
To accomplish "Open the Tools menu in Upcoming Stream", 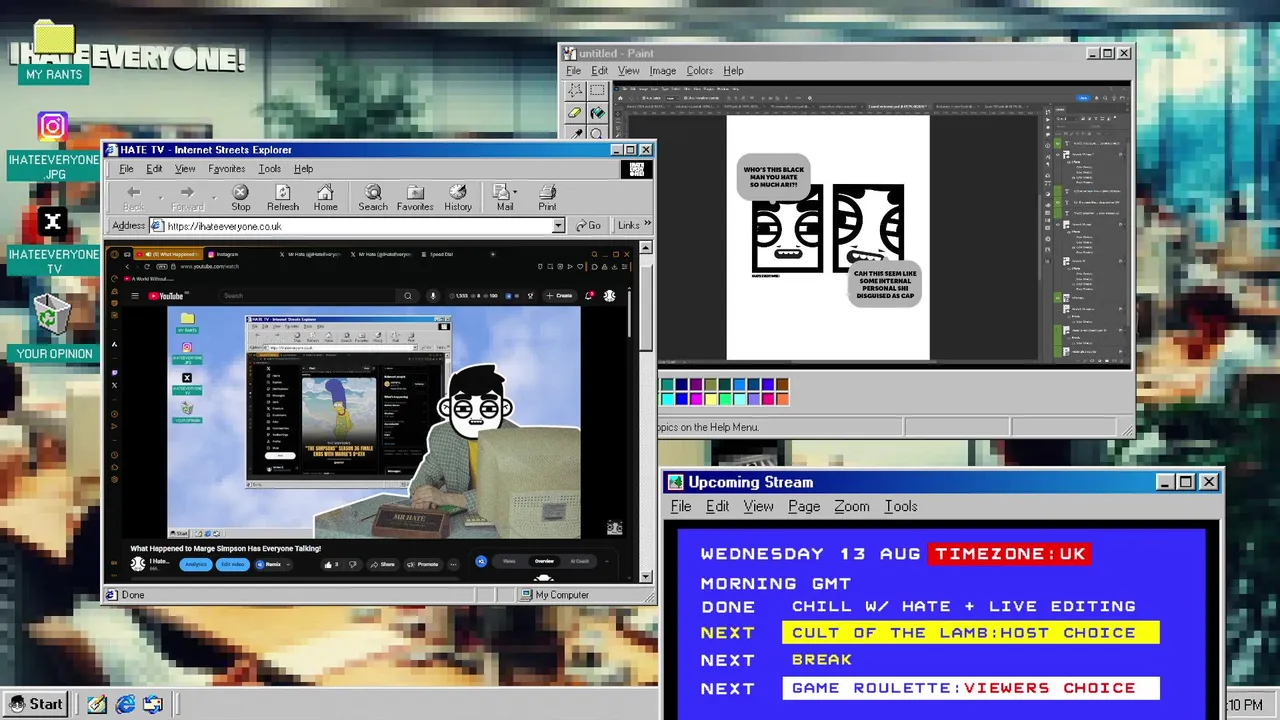I will (x=900, y=506).
